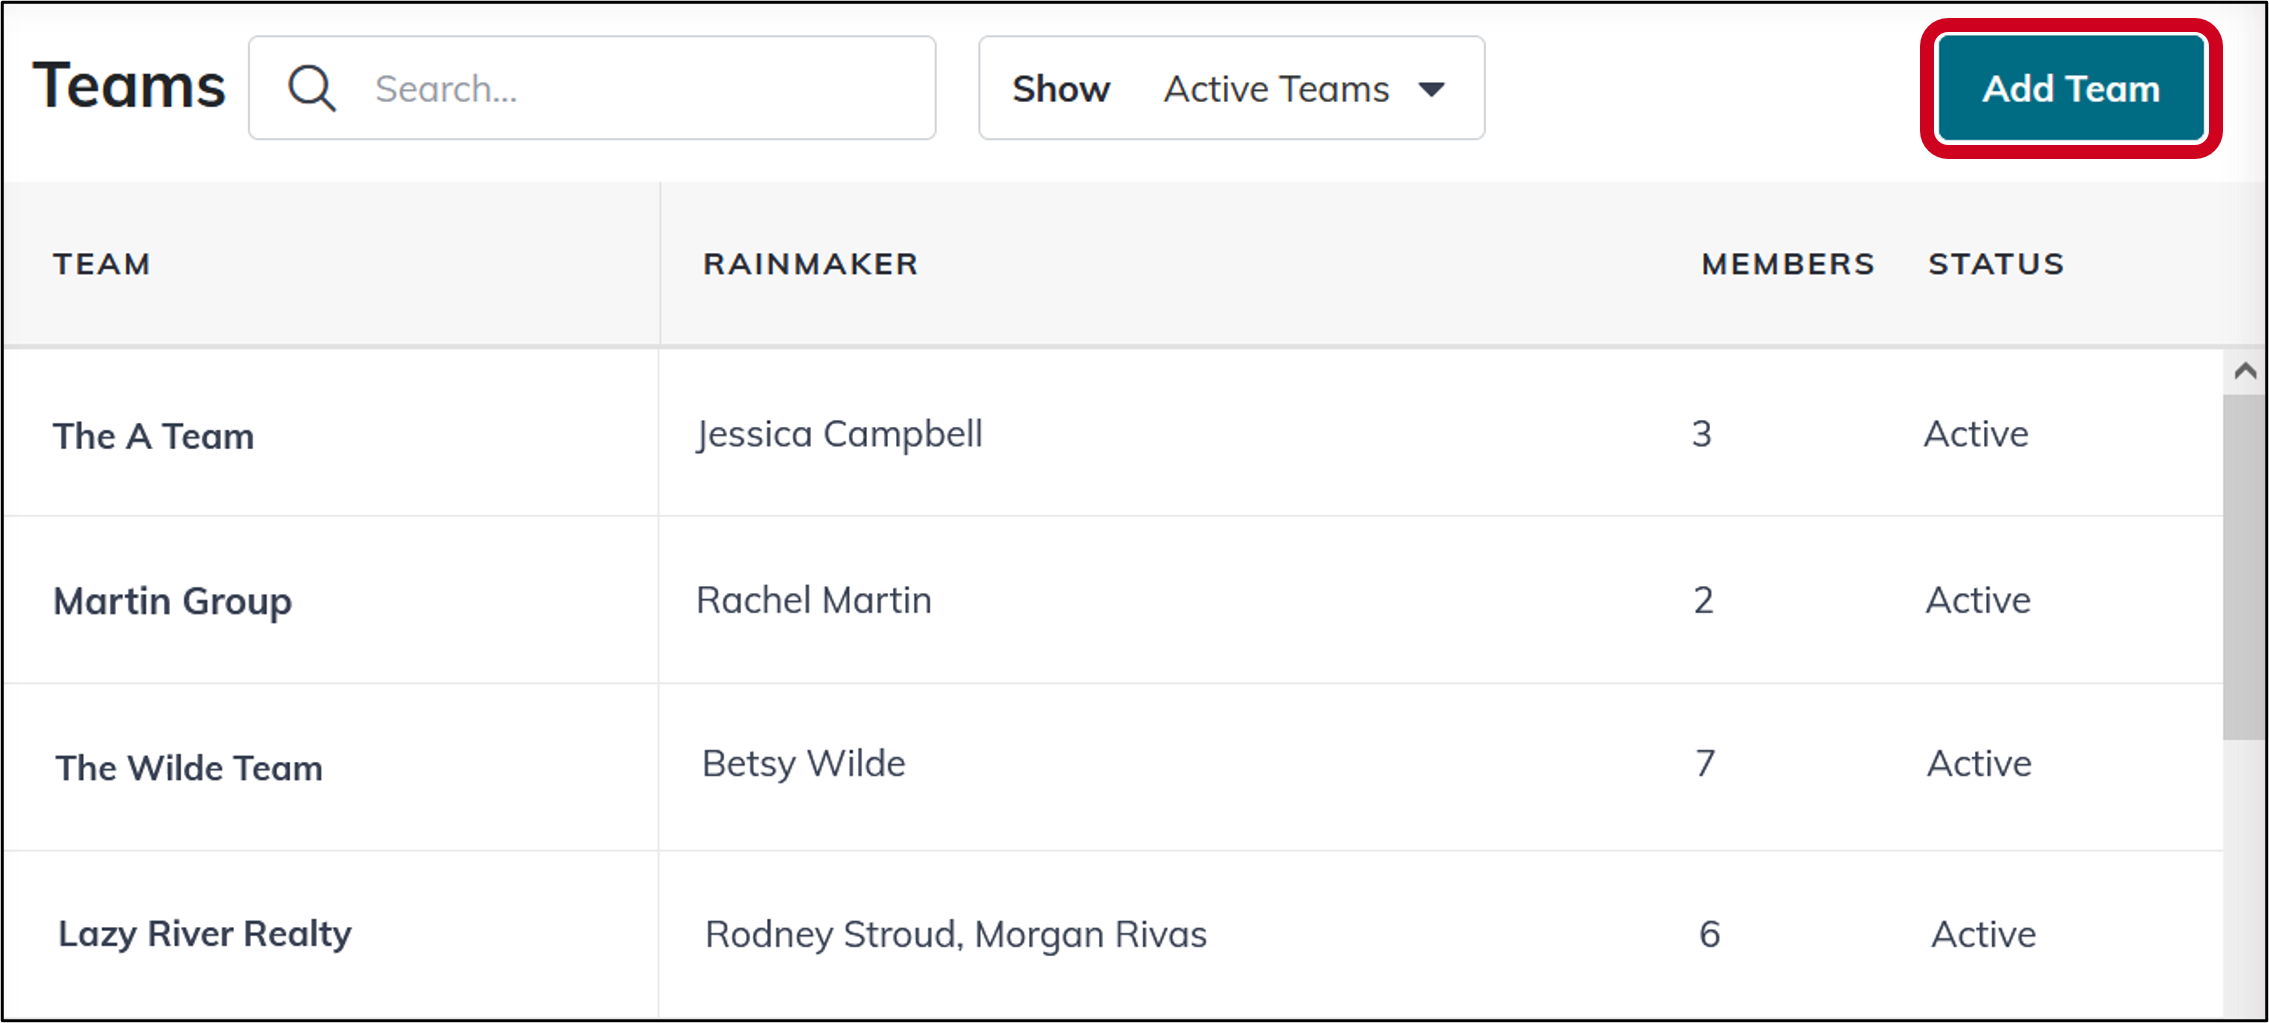2269x1023 pixels.
Task: Click the search magnifying glass icon
Action: pos(311,88)
